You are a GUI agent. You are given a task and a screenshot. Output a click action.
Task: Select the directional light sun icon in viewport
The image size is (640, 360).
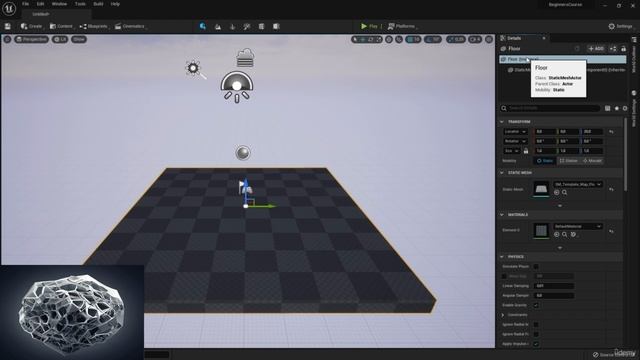193,68
